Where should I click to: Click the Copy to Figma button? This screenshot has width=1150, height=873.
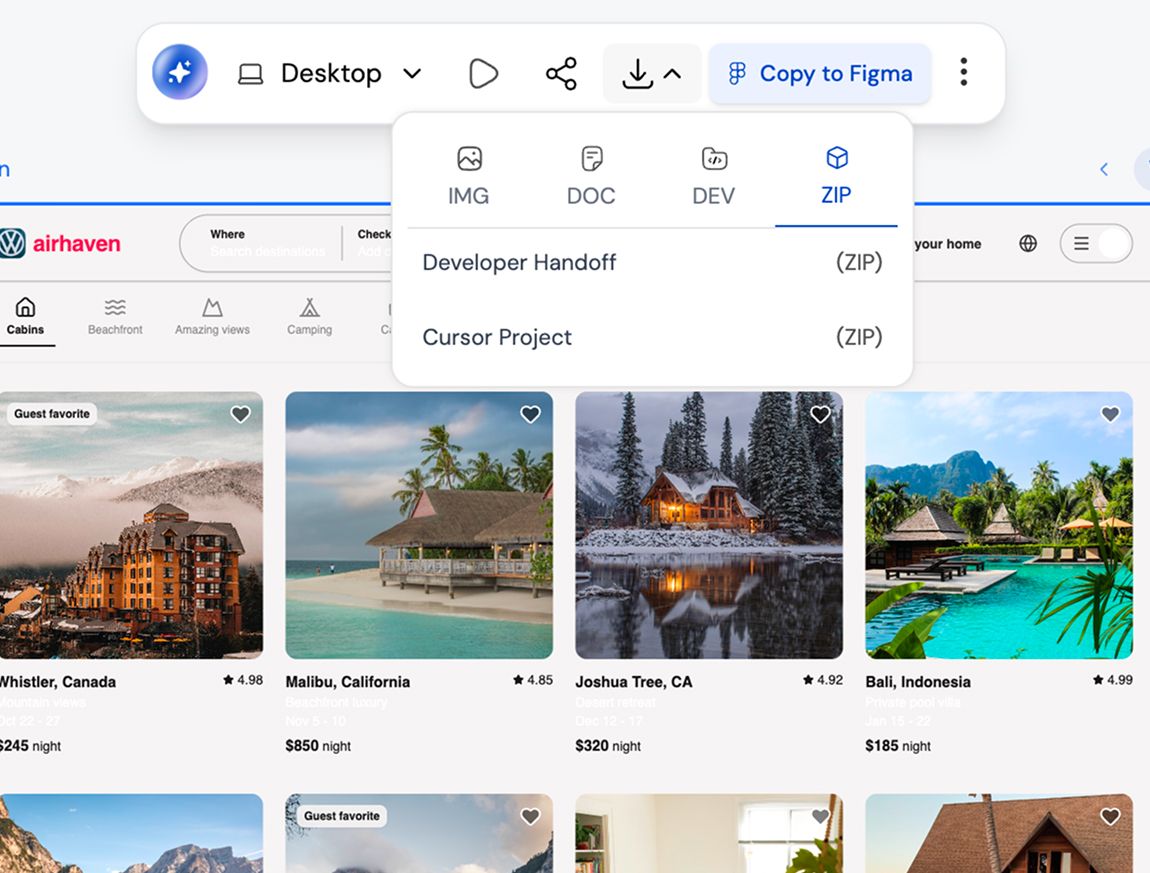click(x=820, y=74)
